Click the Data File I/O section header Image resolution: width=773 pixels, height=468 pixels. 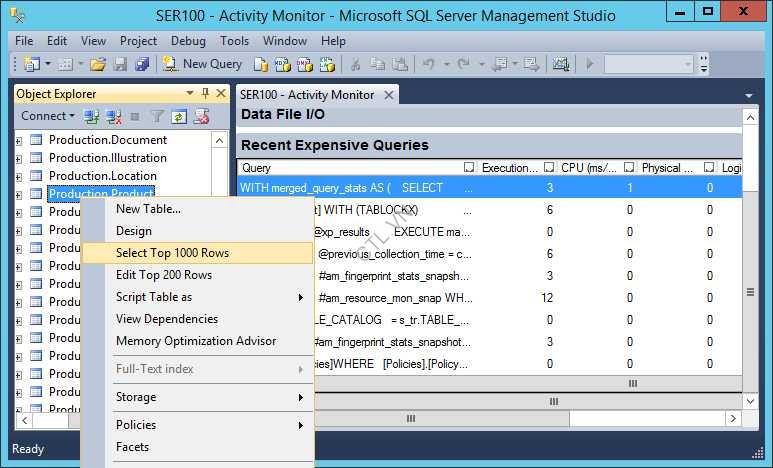489,114
